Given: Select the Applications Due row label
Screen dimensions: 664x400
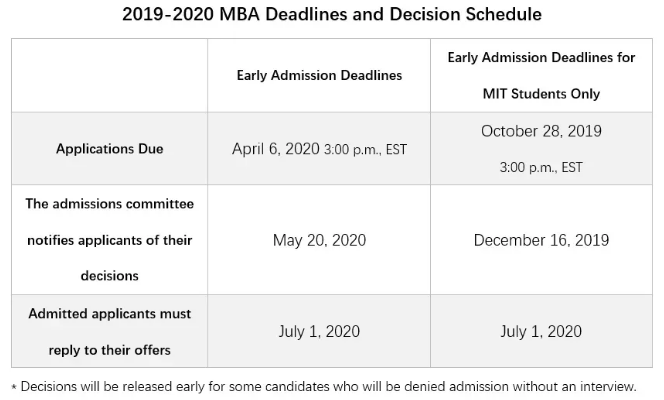Looking at the screenshot, I should pyautogui.click(x=110, y=149).
